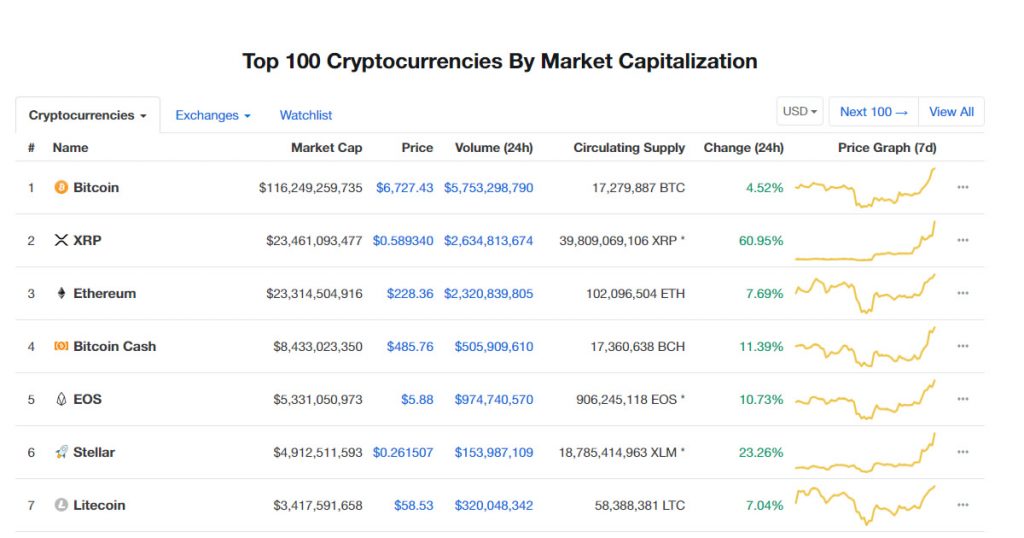
Task: Open Bitcoin price link $6,727.43
Action: 404,187
